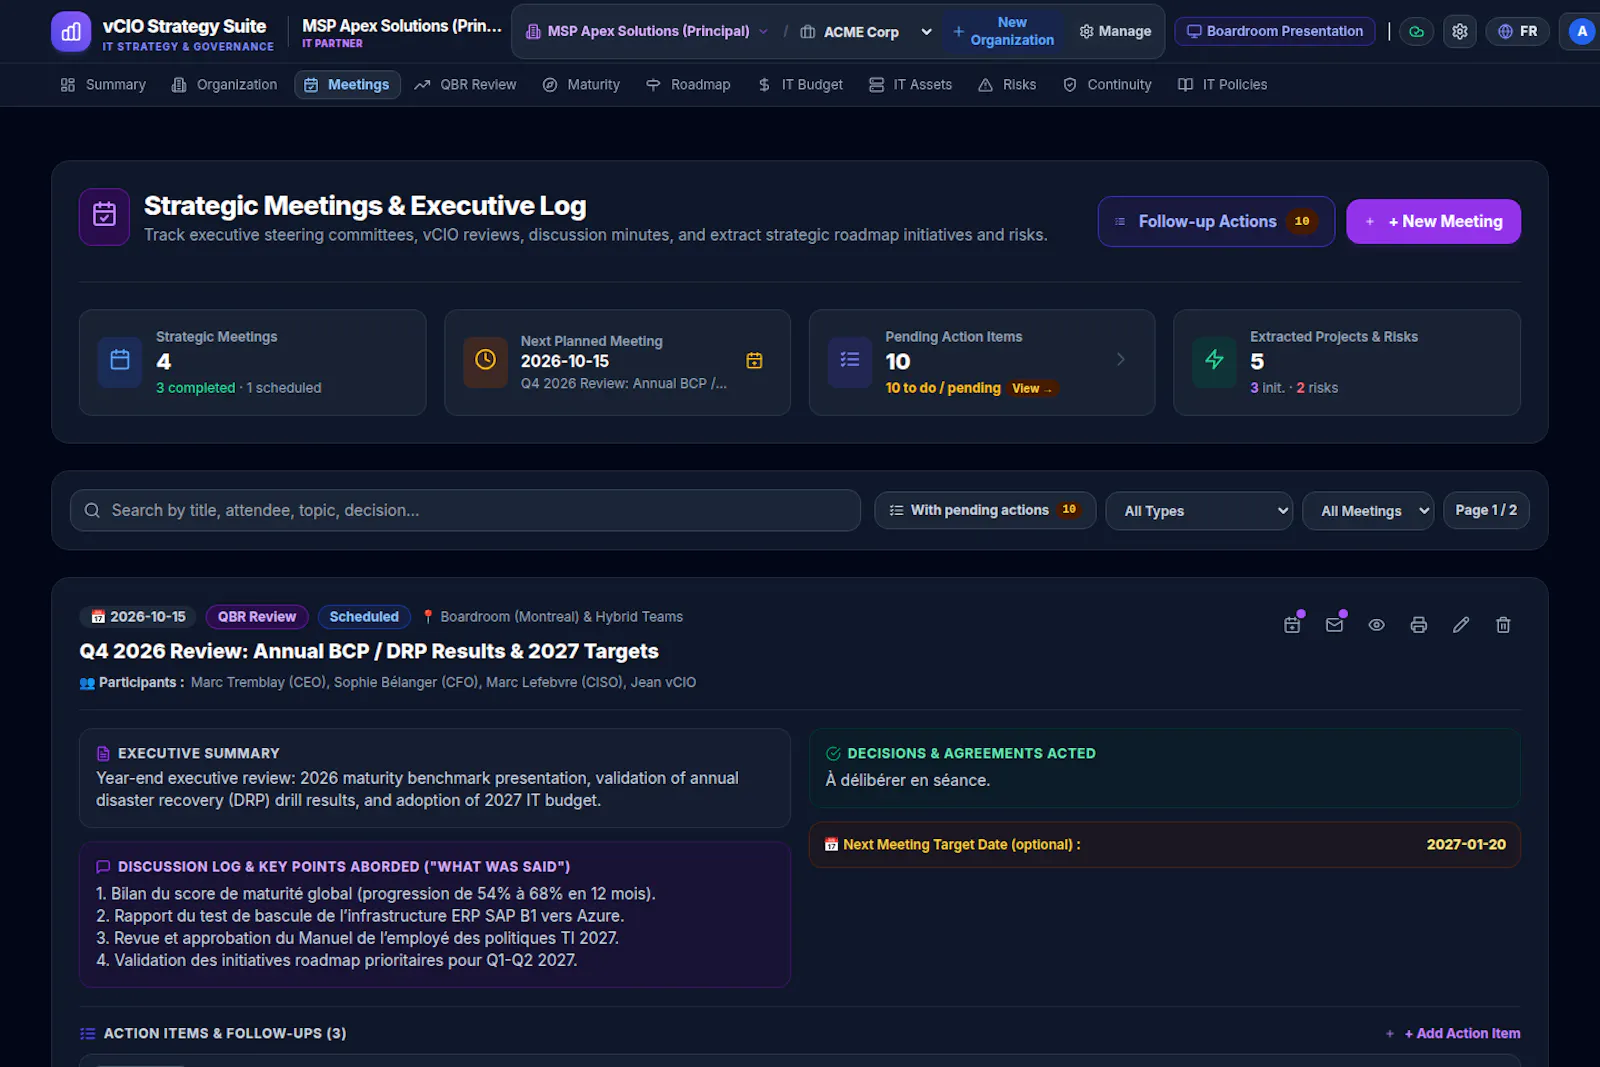Add Q4 2026 meeting to calendar icon
Screen dimensions: 1600x1067
tap(1292, 625)
